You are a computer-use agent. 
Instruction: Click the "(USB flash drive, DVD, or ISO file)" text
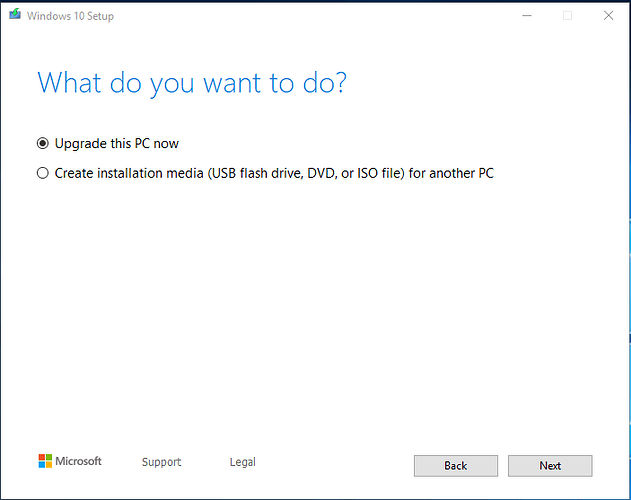pyautogui.click(x=306, y=173)
